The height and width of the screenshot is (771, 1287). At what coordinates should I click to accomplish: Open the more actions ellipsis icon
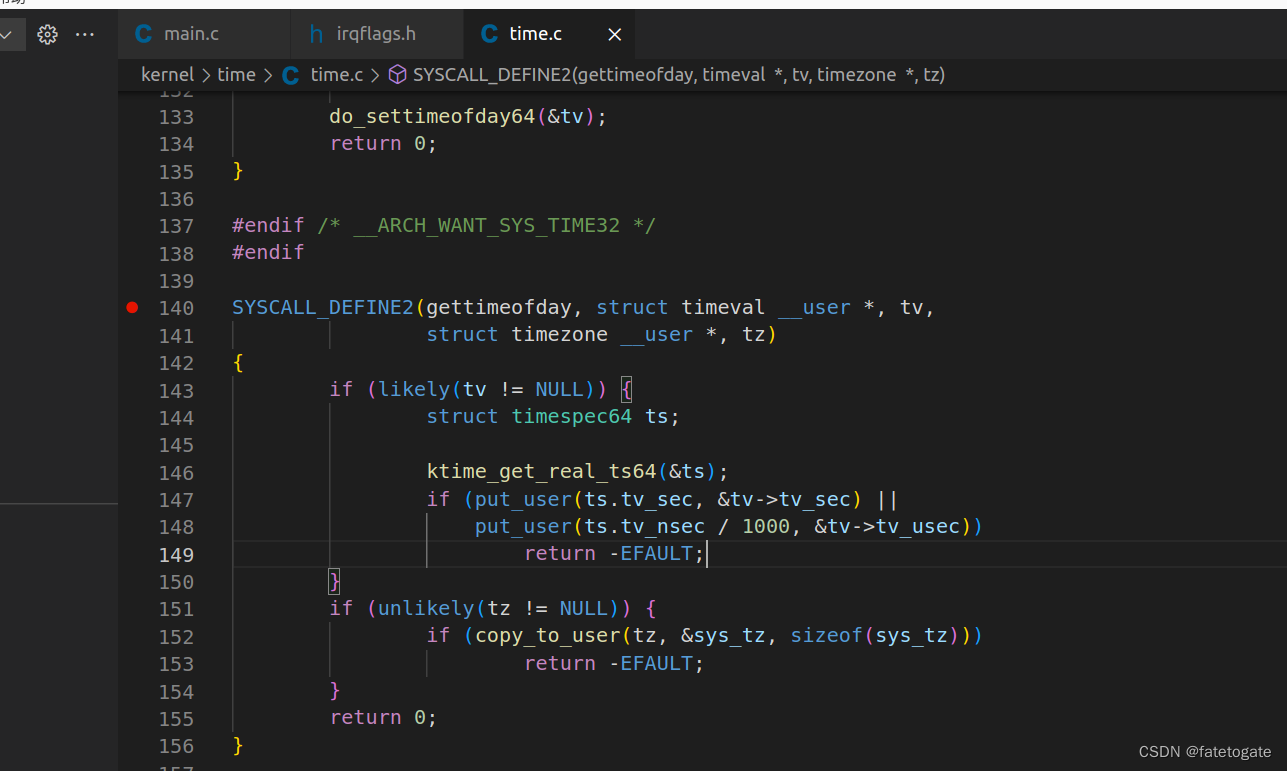[84, 34]
